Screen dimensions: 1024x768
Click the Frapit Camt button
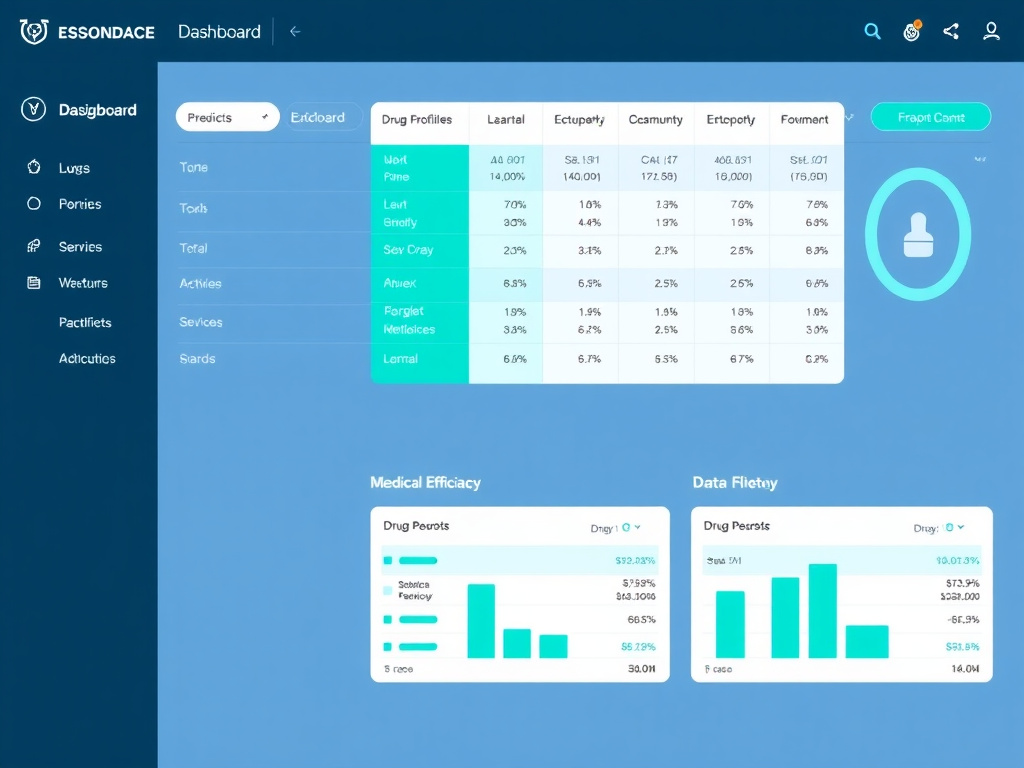930,116
